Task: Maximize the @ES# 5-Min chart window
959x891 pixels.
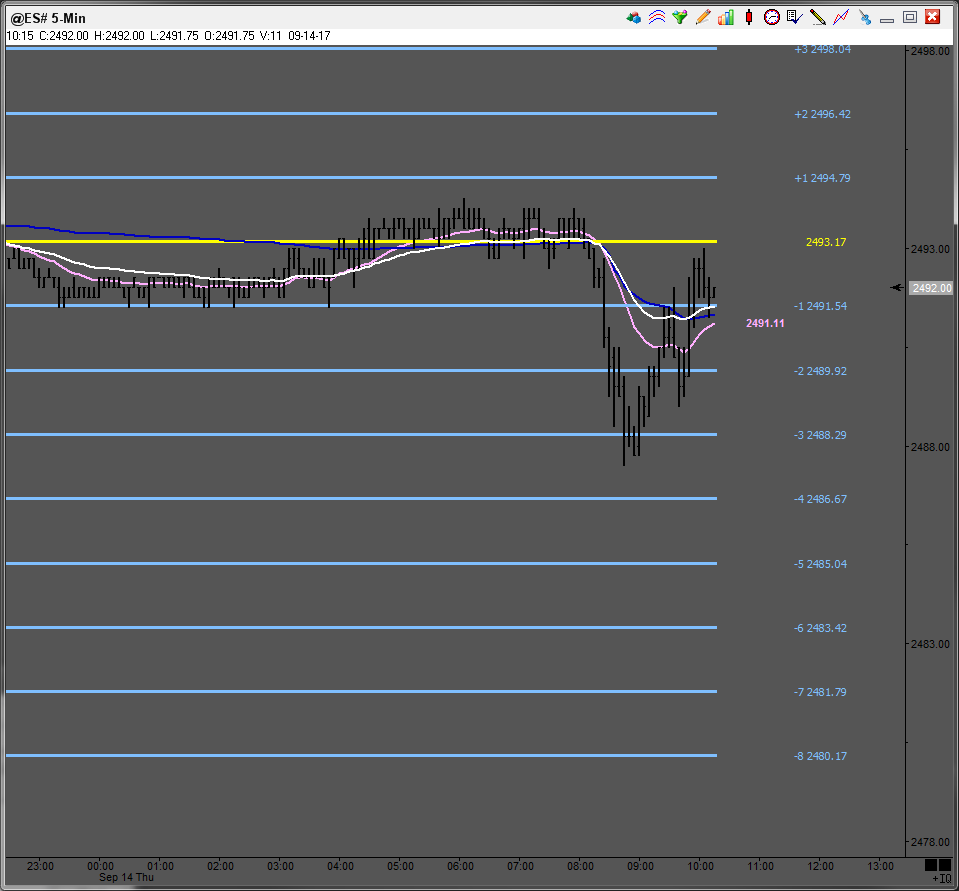Action: pos(910,17)
